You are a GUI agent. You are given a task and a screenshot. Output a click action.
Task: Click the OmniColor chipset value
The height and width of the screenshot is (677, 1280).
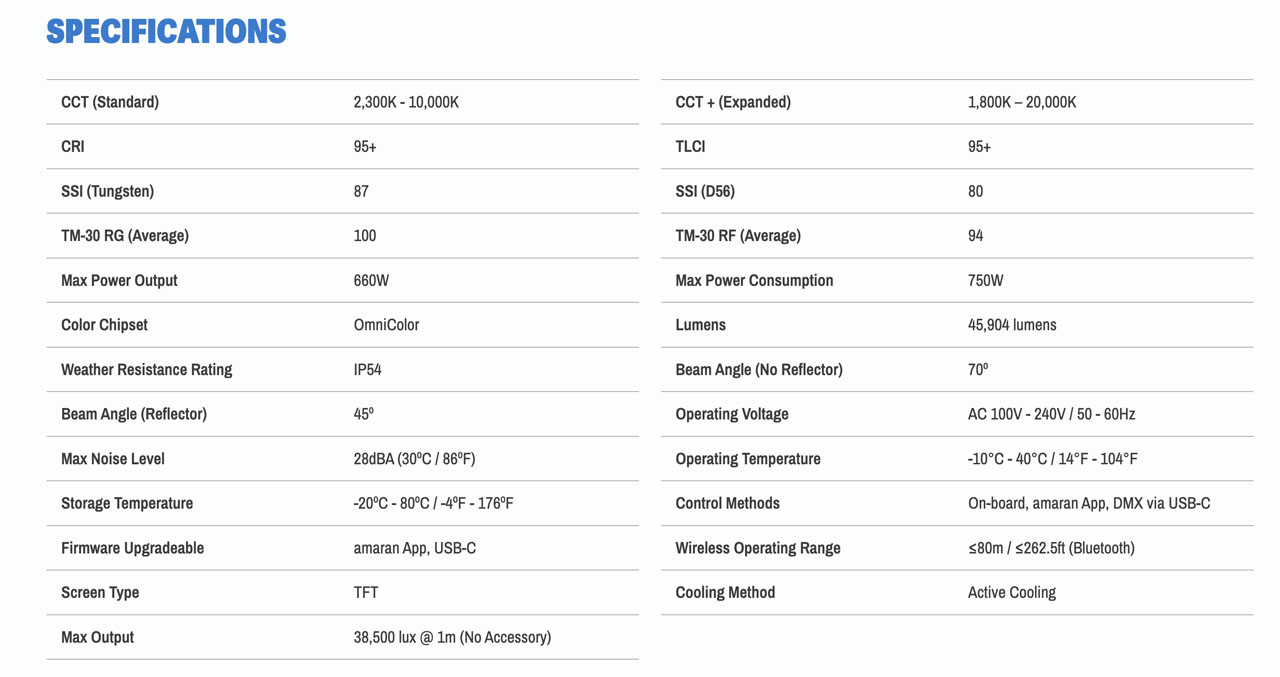tap(386, 325)
